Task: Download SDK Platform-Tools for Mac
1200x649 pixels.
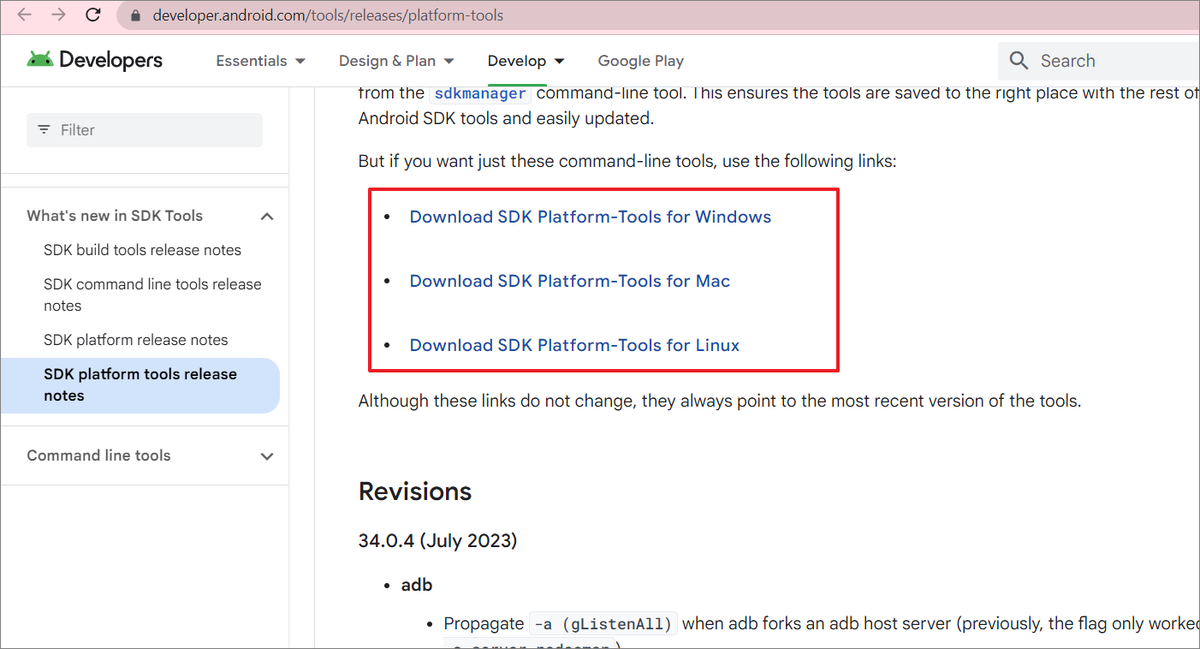Action: [570, 281]
